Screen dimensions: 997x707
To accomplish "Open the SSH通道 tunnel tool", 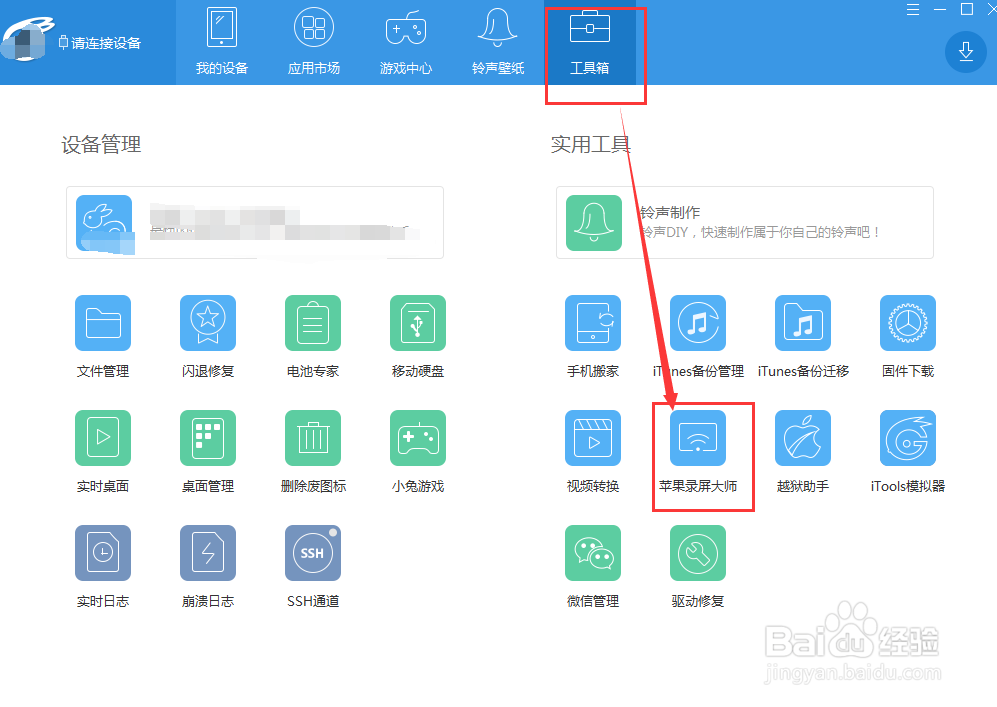I will coord(313,553).
